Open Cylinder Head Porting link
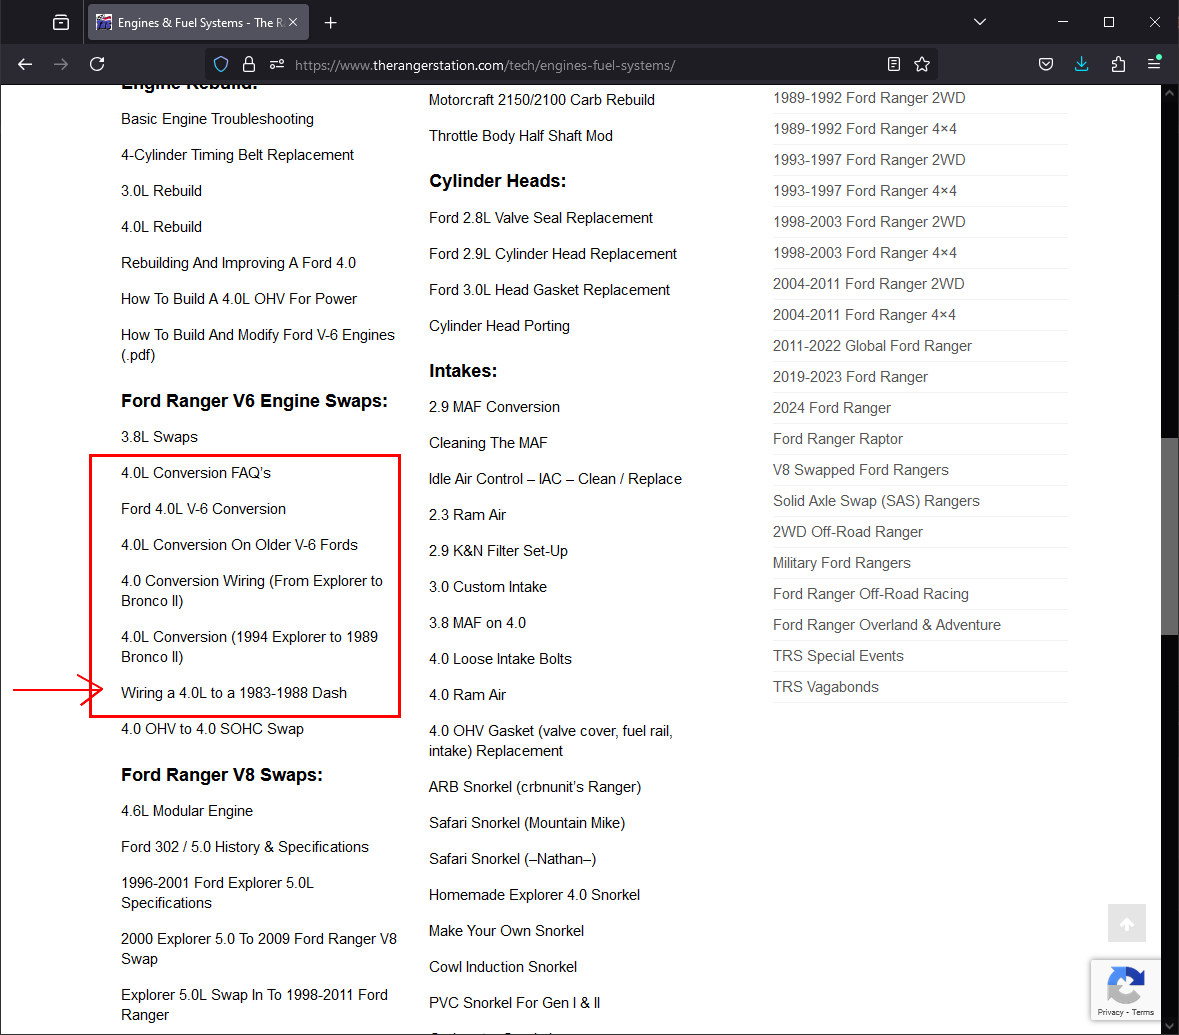This screenshot has width=1179, height=1035. (499, 326)
